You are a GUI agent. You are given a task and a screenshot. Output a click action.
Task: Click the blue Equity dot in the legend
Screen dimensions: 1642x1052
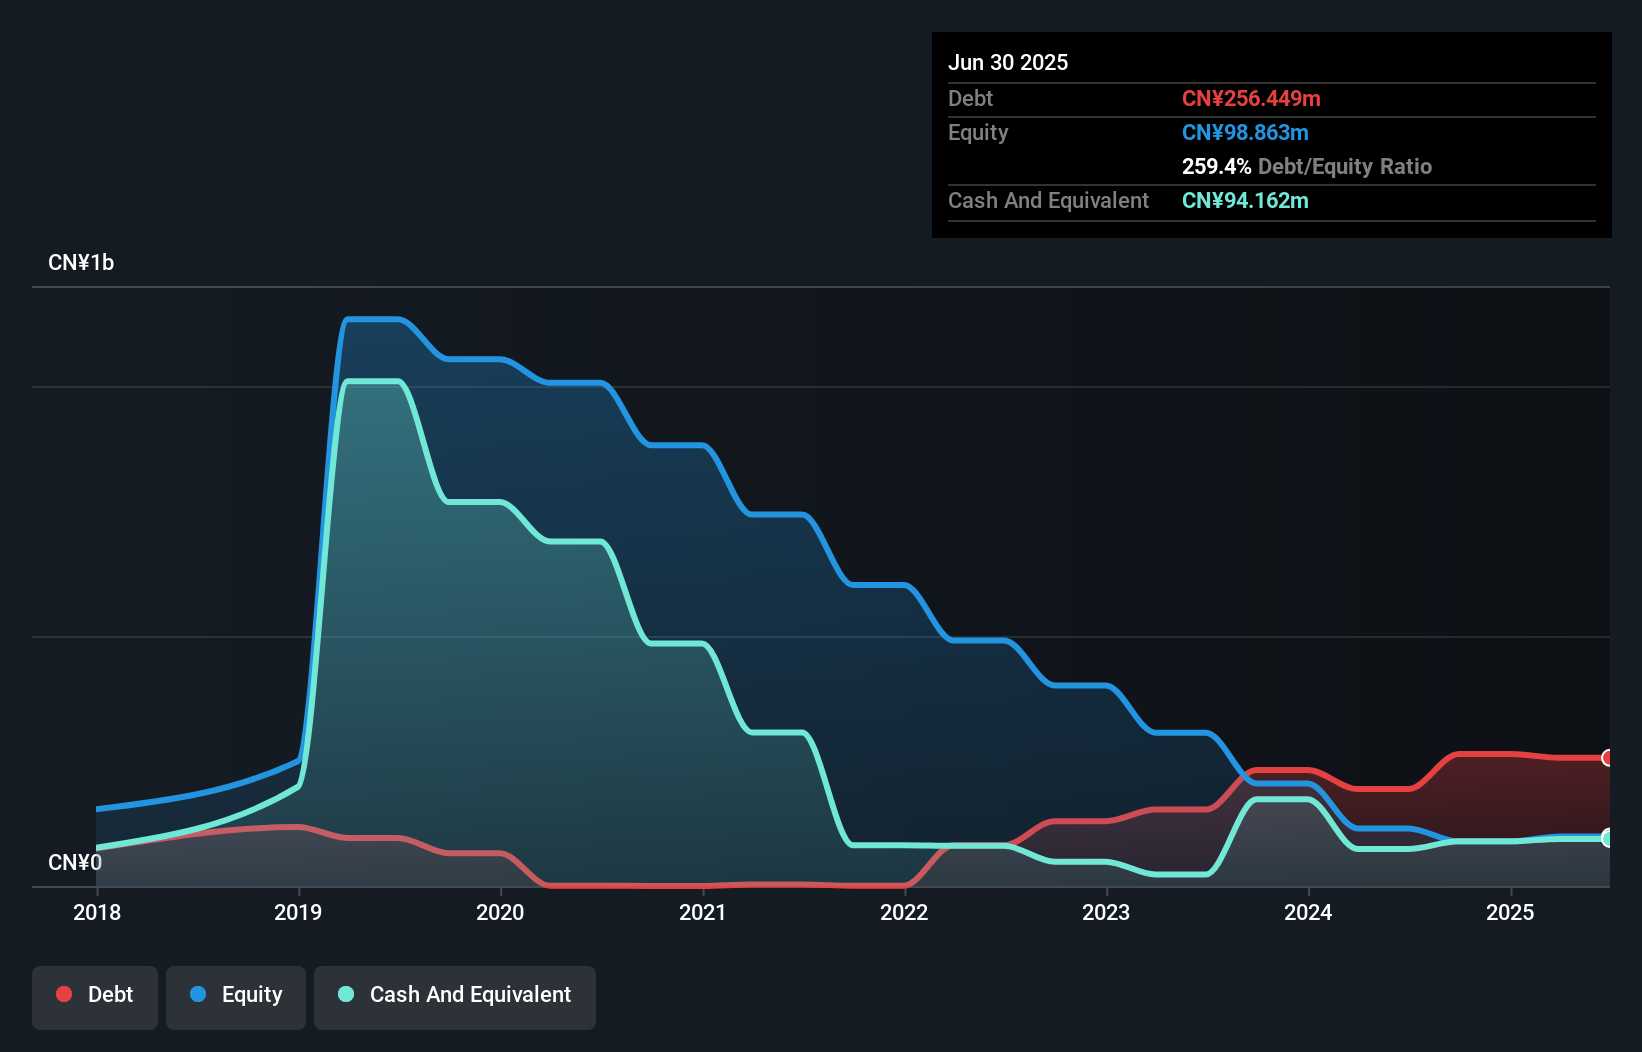point(198,994)
